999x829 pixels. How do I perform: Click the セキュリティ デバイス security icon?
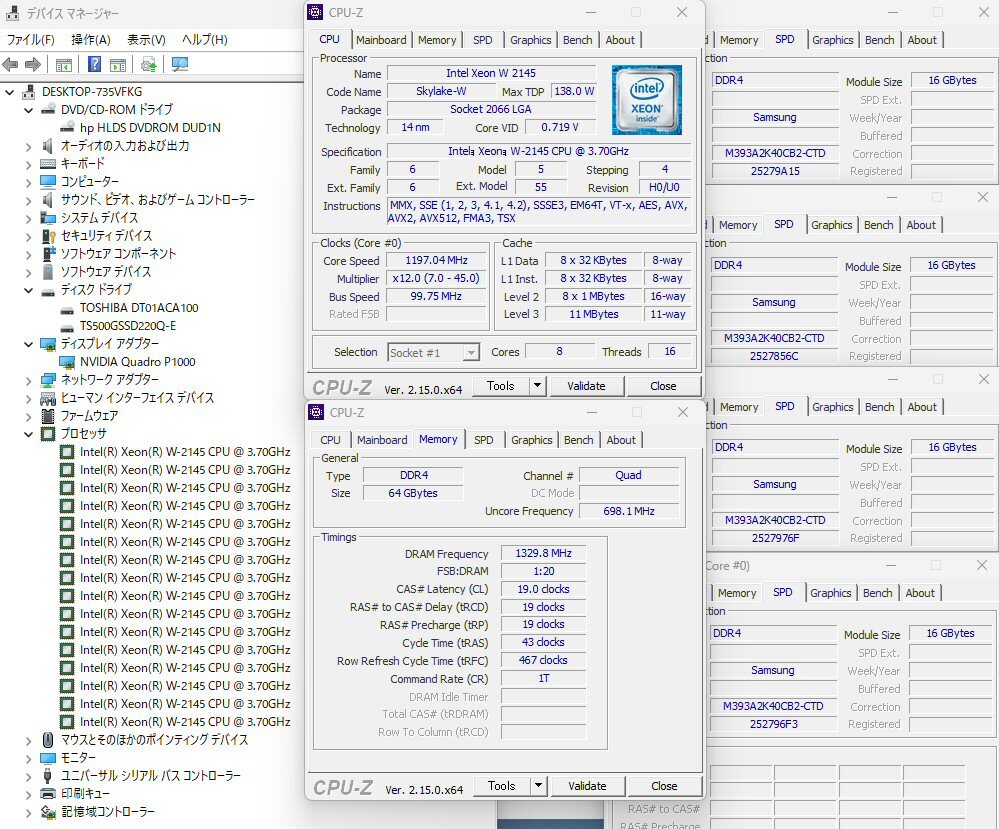coord(48,236)
